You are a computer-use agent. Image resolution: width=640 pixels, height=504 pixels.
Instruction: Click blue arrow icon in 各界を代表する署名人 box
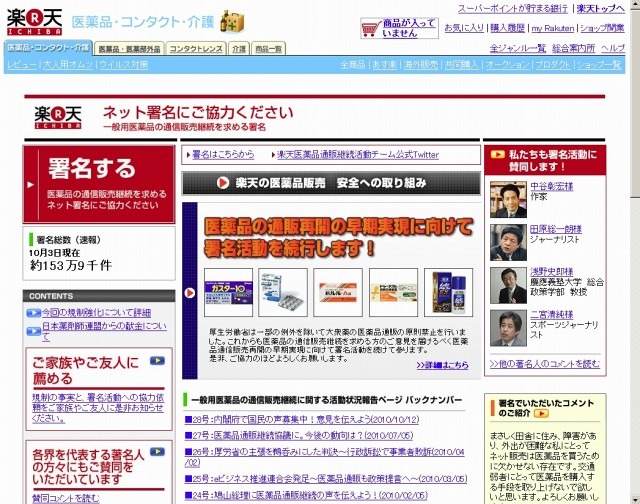157,452
